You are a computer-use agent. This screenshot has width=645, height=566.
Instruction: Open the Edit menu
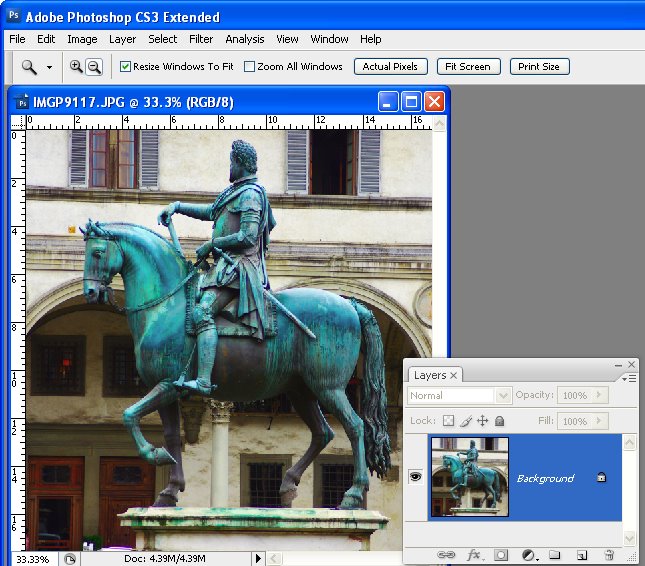[46, 39]
